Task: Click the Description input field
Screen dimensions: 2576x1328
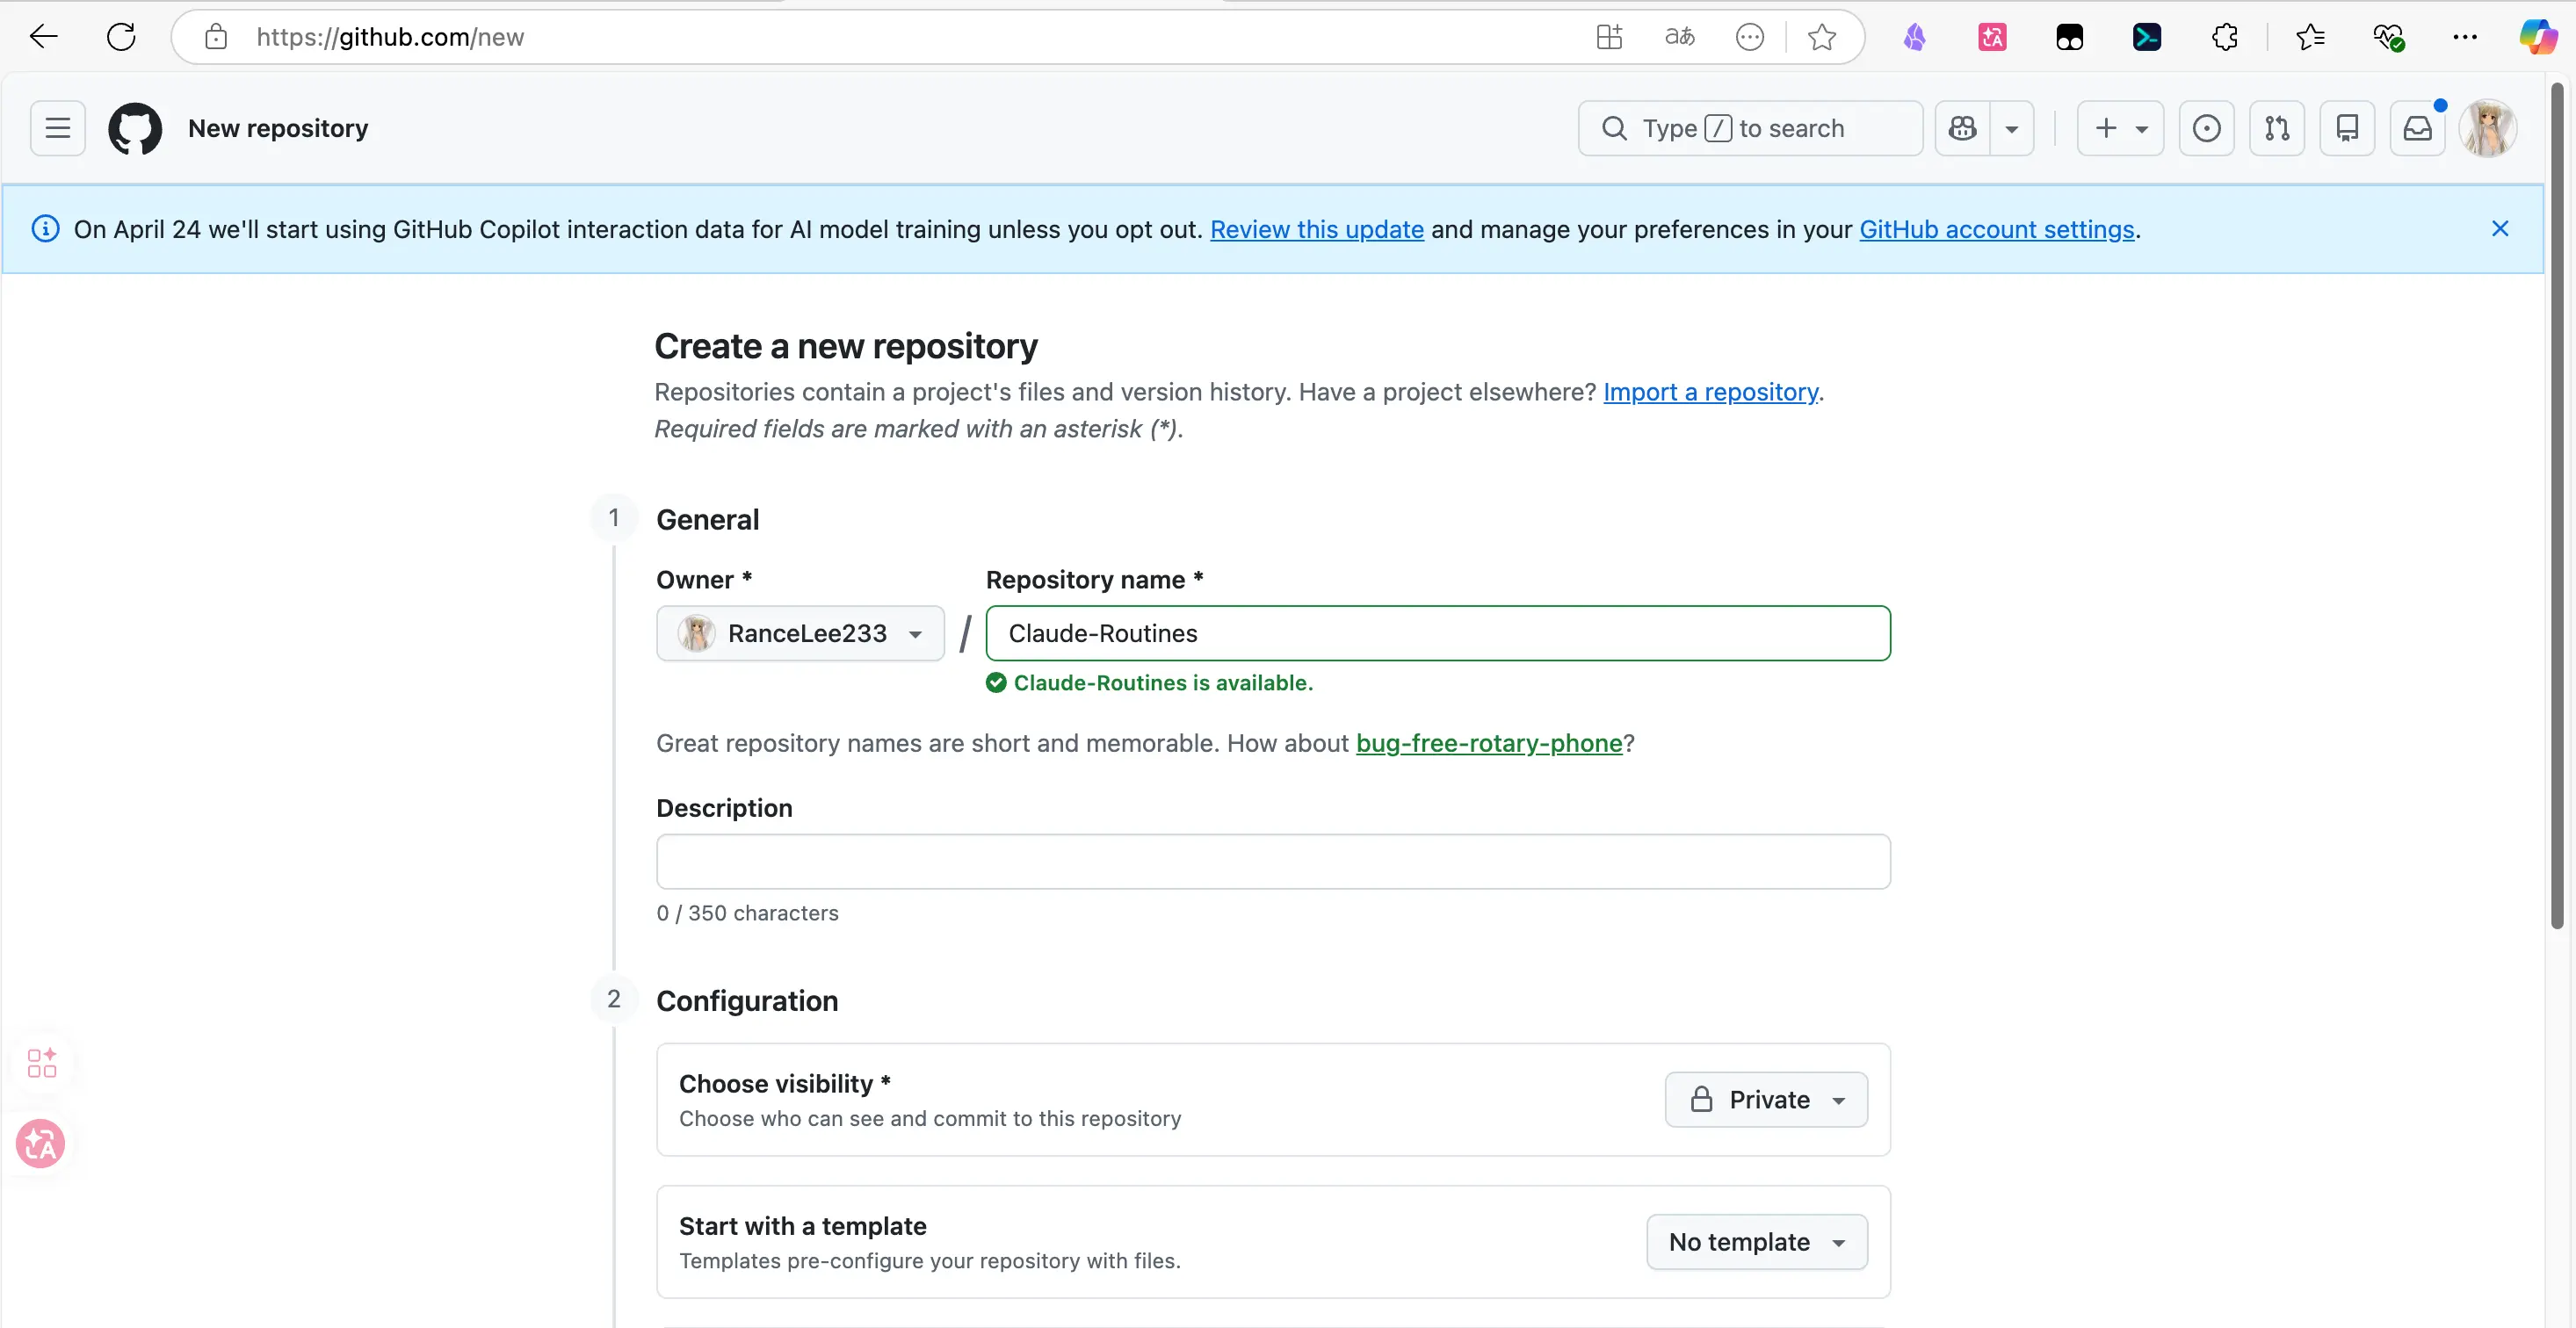Action: click(1272, 861)
